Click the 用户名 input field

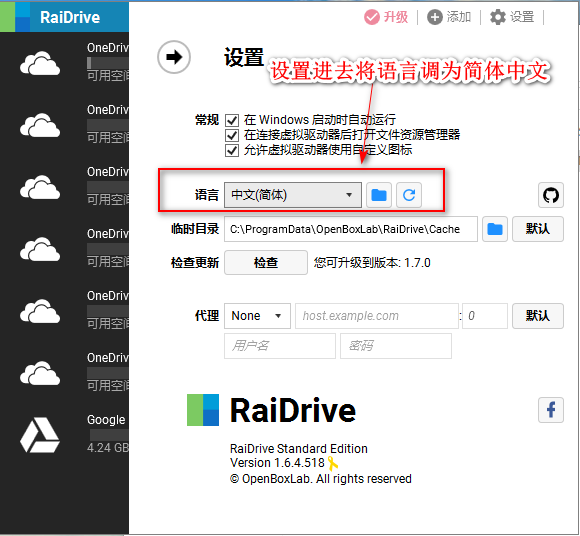point(280,346)
